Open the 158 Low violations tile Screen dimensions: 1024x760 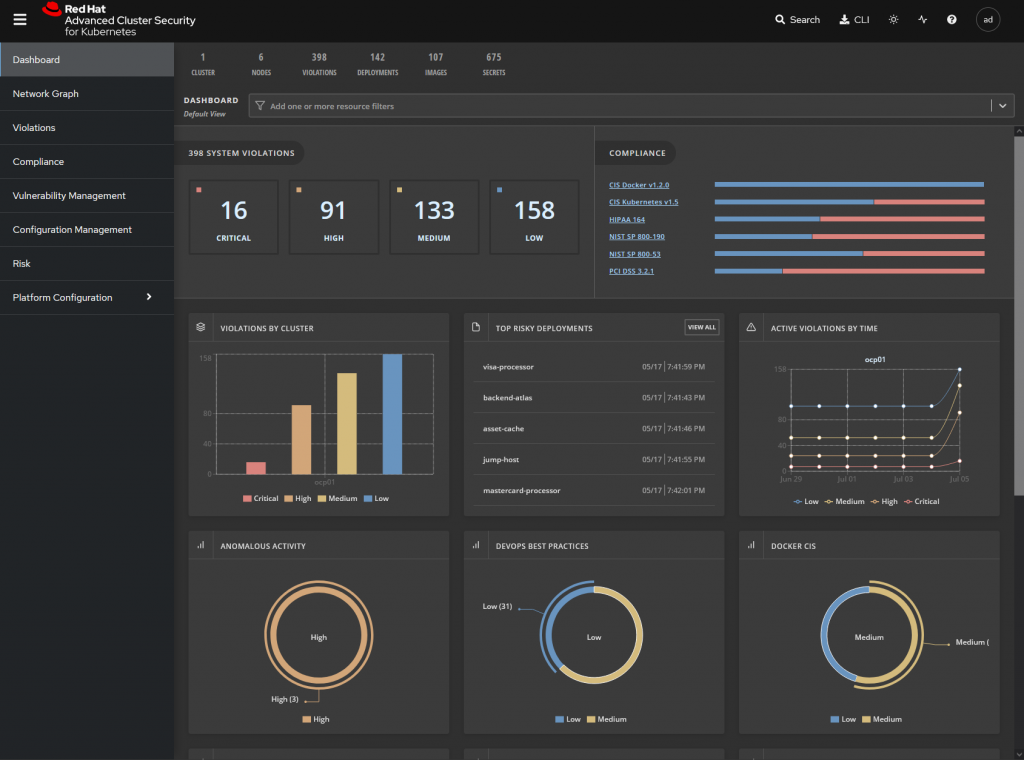(x=534, y=217)
